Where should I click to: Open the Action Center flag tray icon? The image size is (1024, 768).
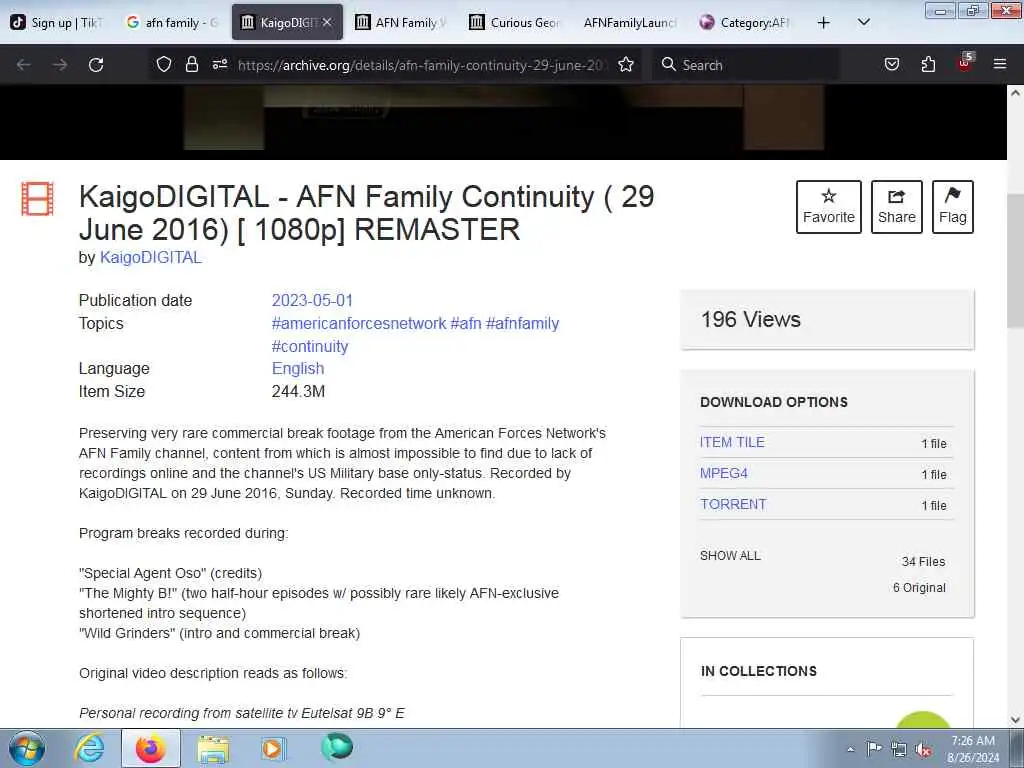pos(874,748)
